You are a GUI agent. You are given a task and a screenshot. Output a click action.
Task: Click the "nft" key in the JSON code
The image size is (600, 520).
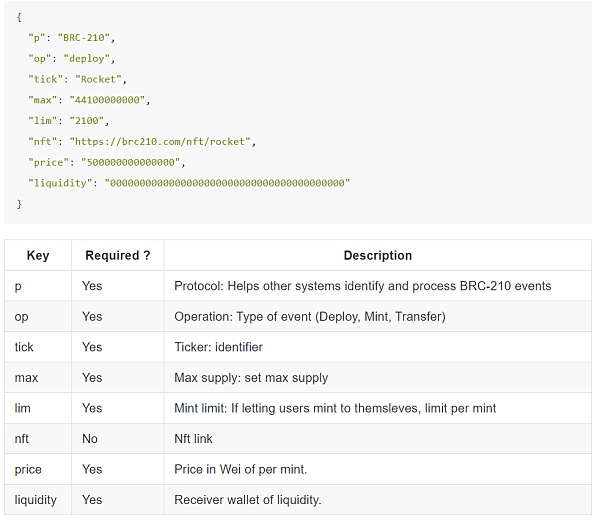point(42,142)
